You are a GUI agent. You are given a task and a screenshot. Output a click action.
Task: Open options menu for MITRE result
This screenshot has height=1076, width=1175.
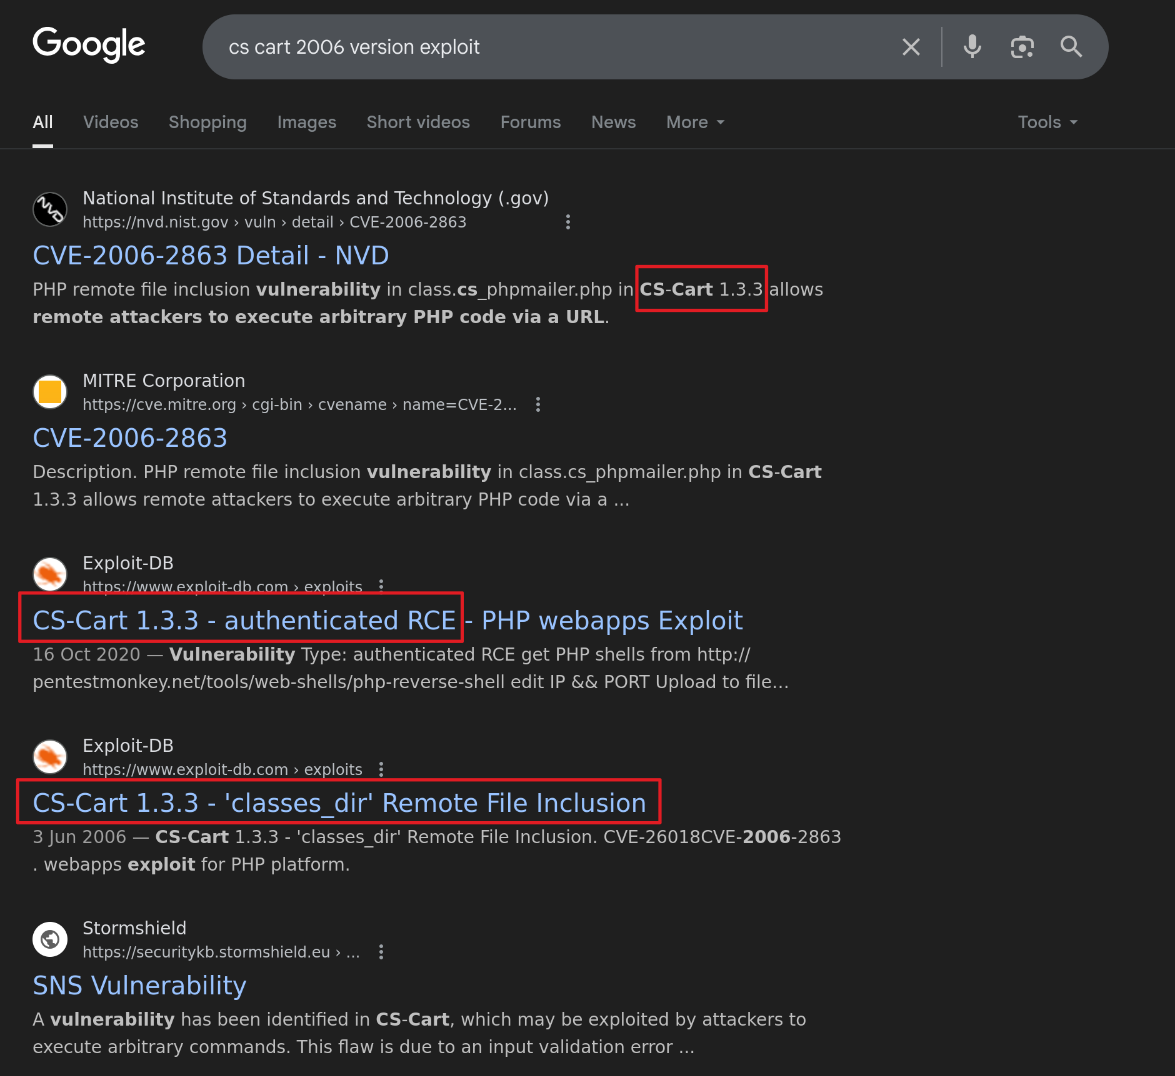[538, 405]
